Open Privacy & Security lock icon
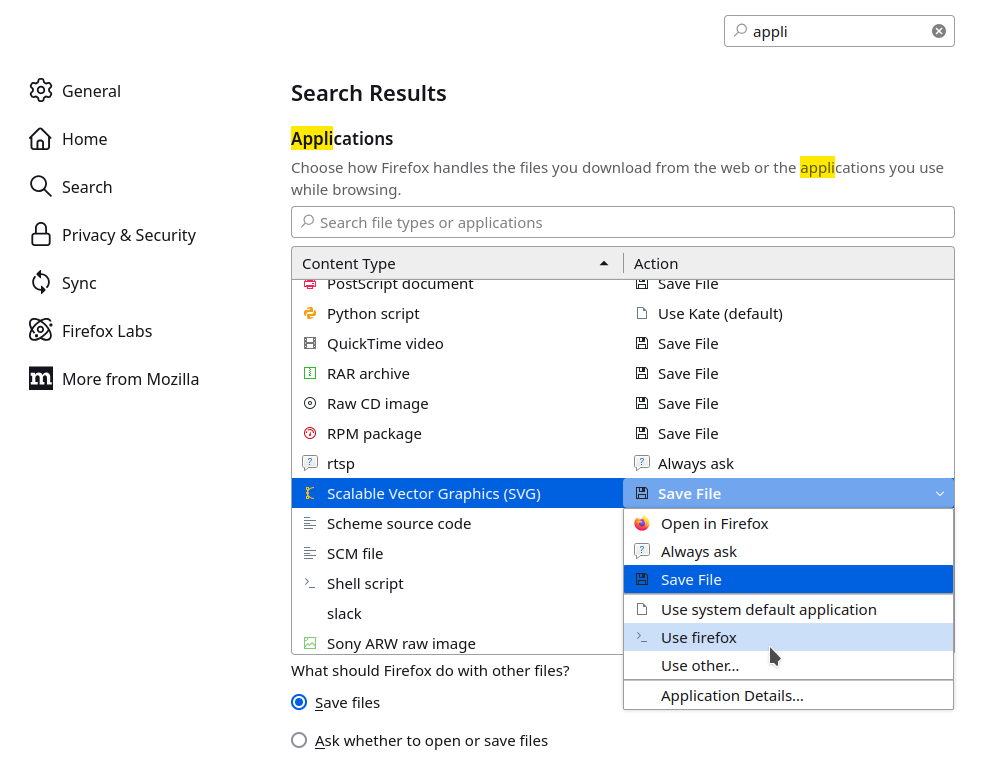 click(40, 235)
